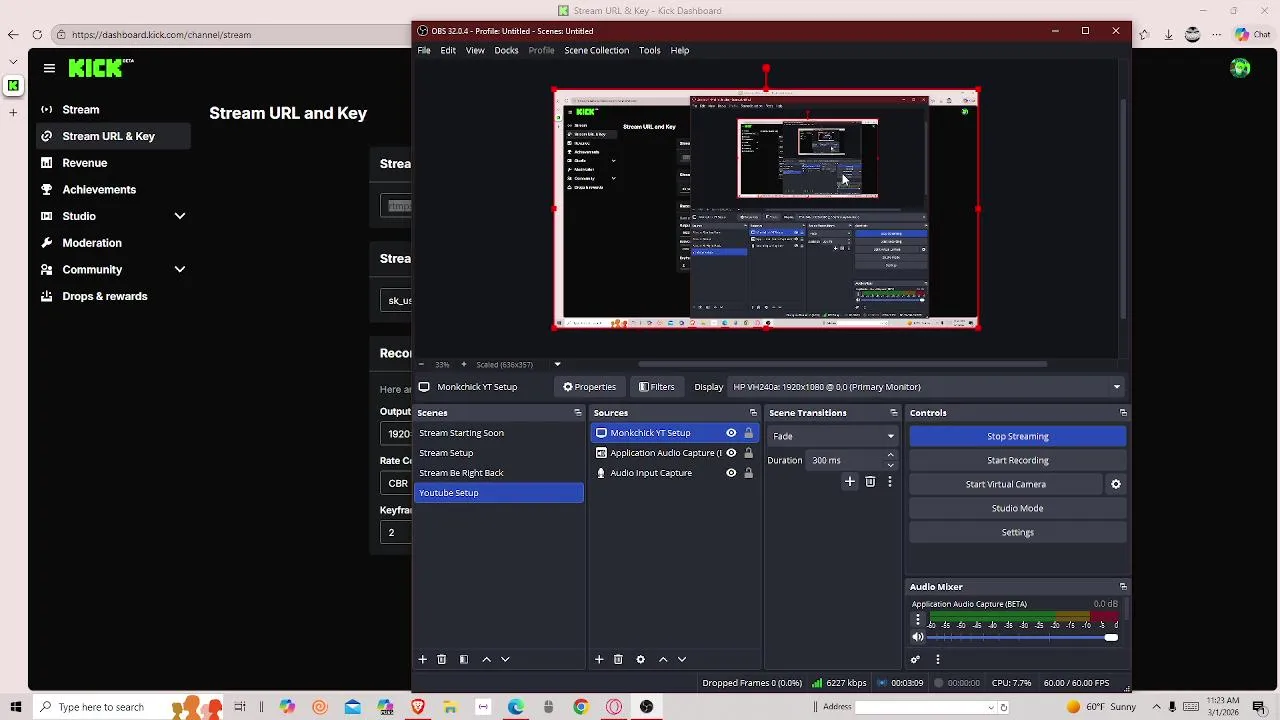The height and width of the screenshot is (720, 1280).
Task: Open Virtual Camera settings gear
Action: (x=1116, y=484)
